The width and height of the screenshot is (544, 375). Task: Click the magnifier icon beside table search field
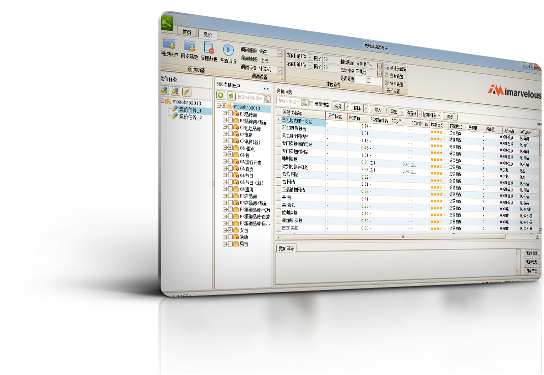pyautogui.click(x=304, y=102)
